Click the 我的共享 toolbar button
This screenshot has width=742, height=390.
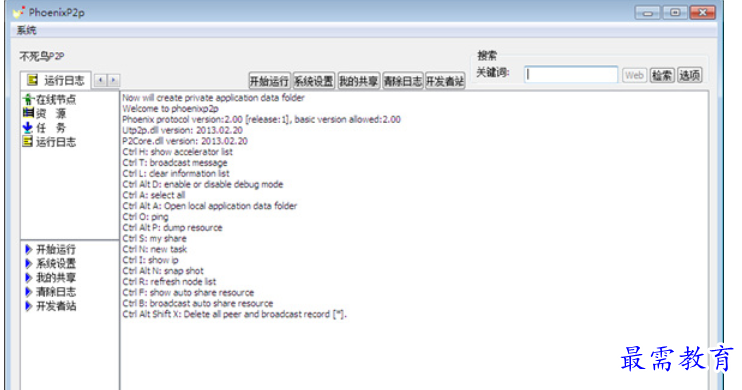point(358,81)
